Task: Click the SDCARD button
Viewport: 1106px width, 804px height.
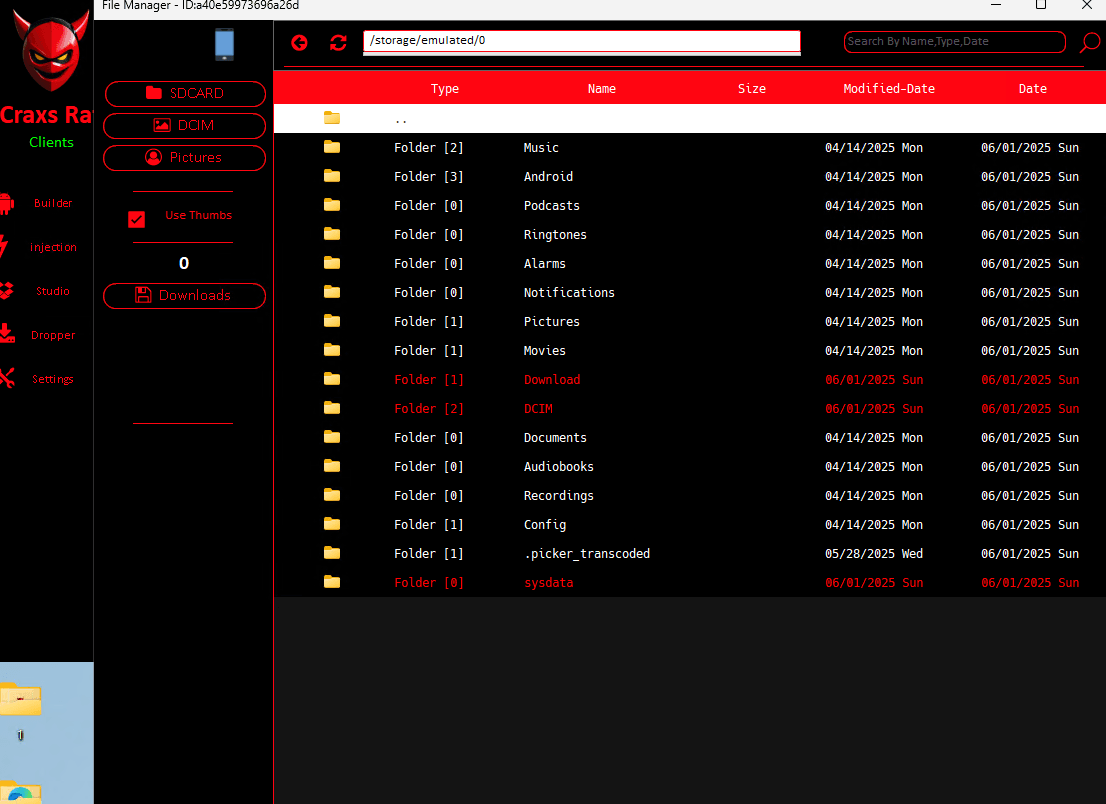Action: pos(184,93)
